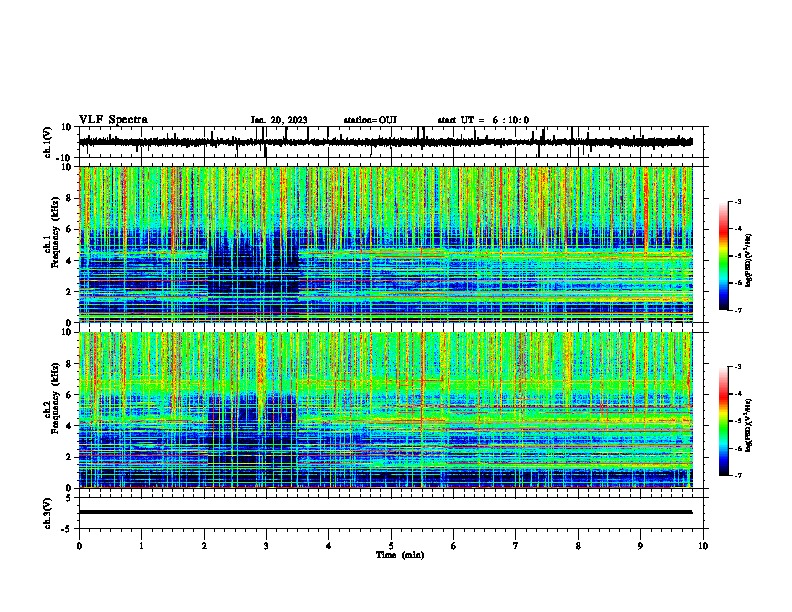This screenshot has width=792, height=612.
Task: Click the "9" minute tick label on Time axis
Action: pyautogui.click(x=640, y=546)
